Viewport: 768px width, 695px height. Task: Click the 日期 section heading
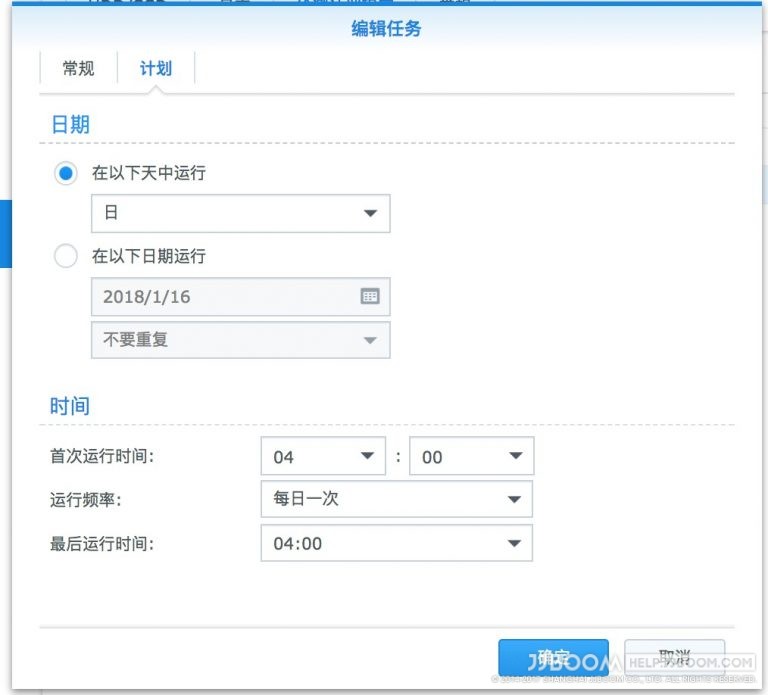tap(71, 124)
